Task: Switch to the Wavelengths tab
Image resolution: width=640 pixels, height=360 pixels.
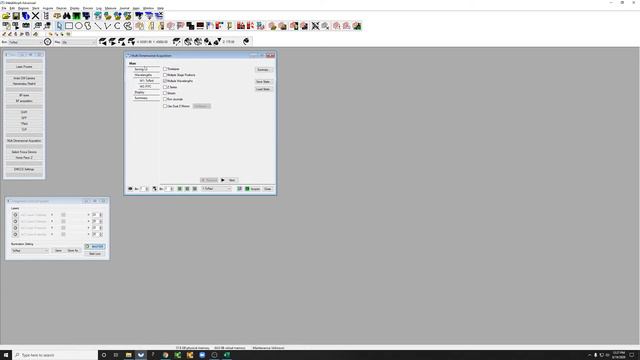Action: tap(144, 75)
